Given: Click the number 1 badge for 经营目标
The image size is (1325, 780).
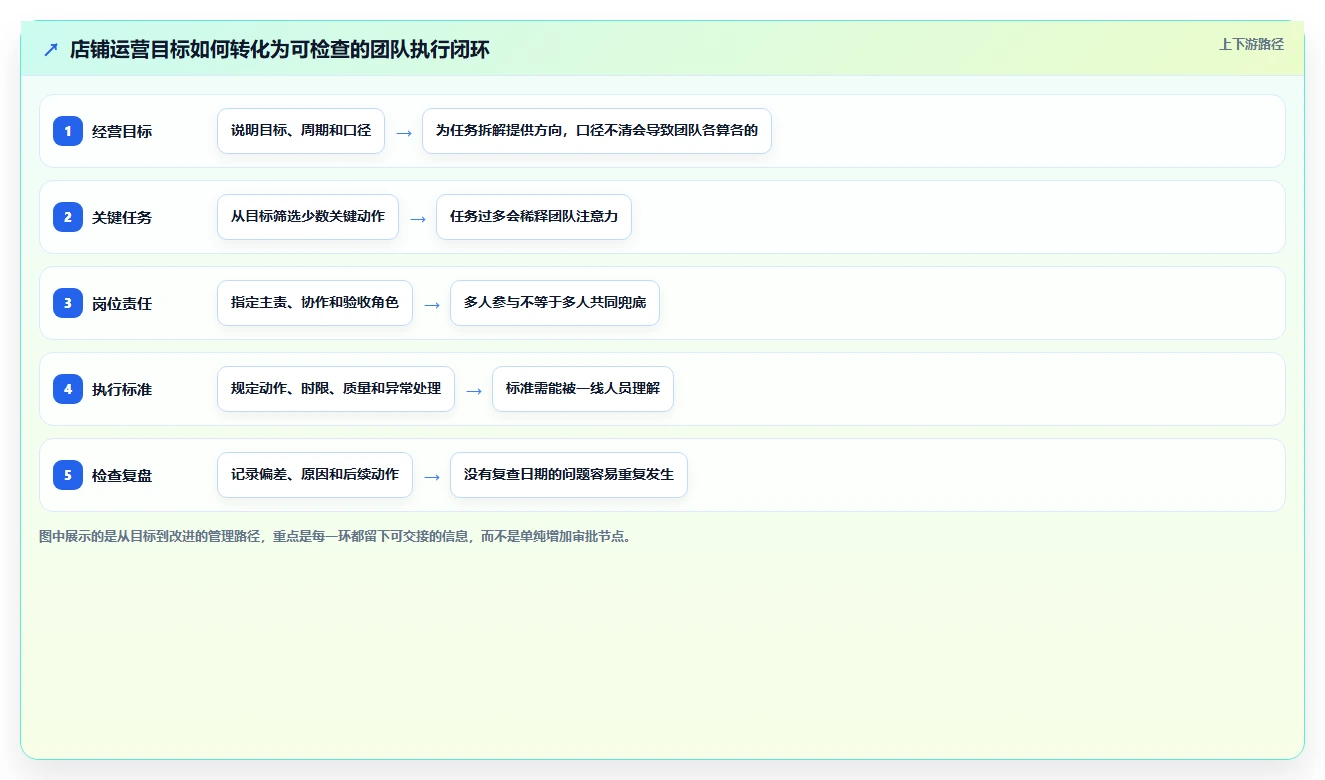Looking at the screenshot, I should [68, 131].
